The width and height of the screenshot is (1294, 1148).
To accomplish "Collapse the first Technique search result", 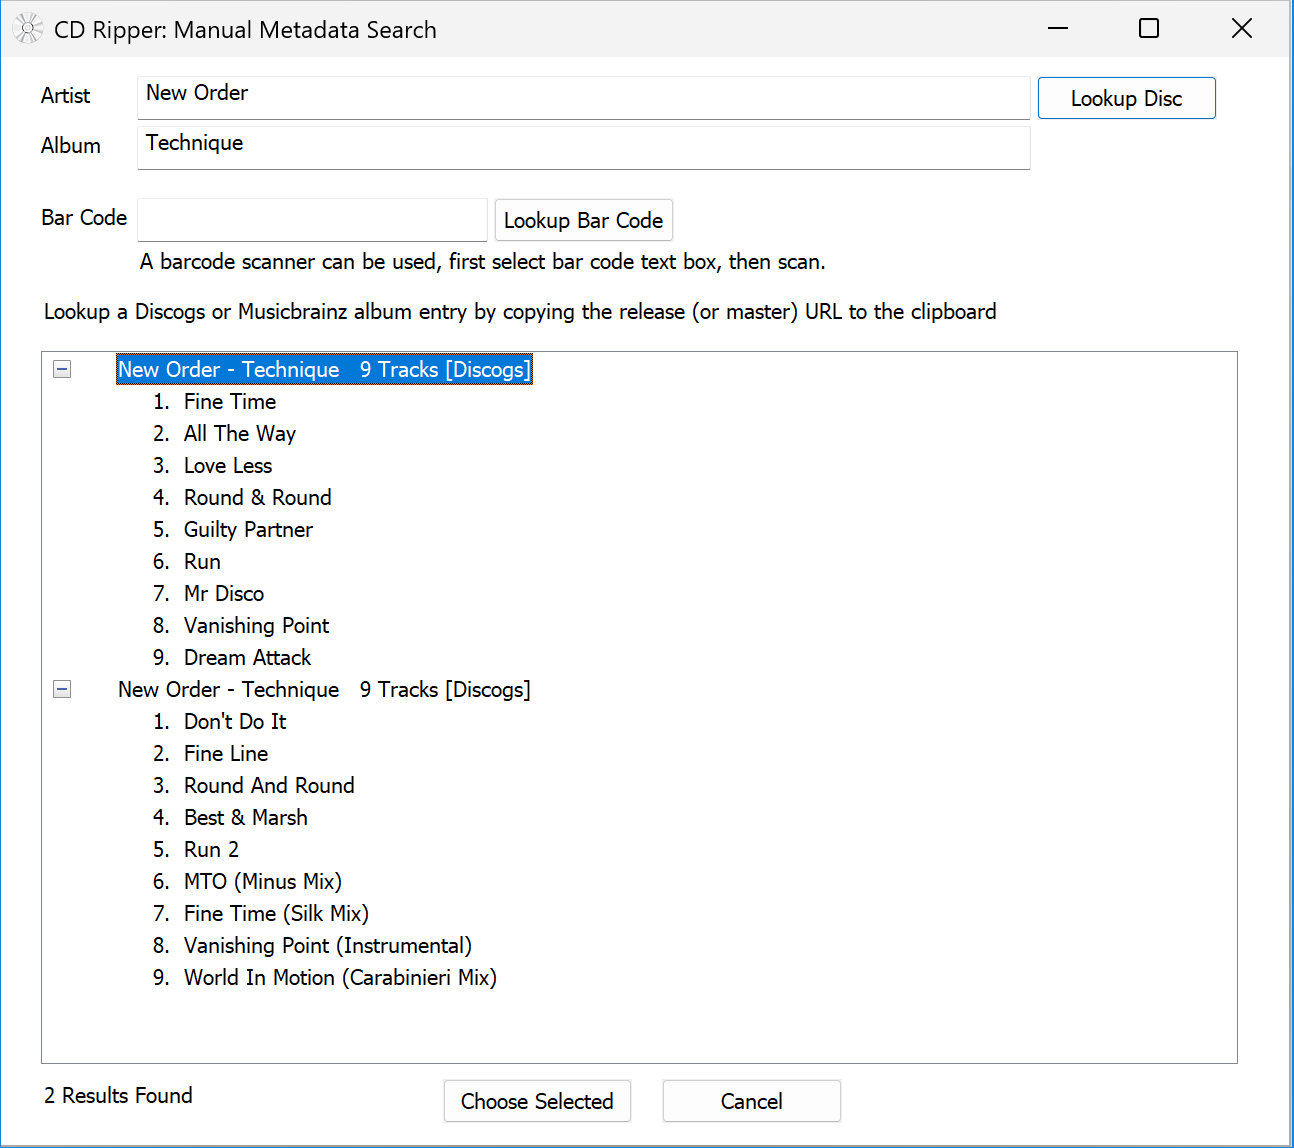I will [x=61, y=369].
